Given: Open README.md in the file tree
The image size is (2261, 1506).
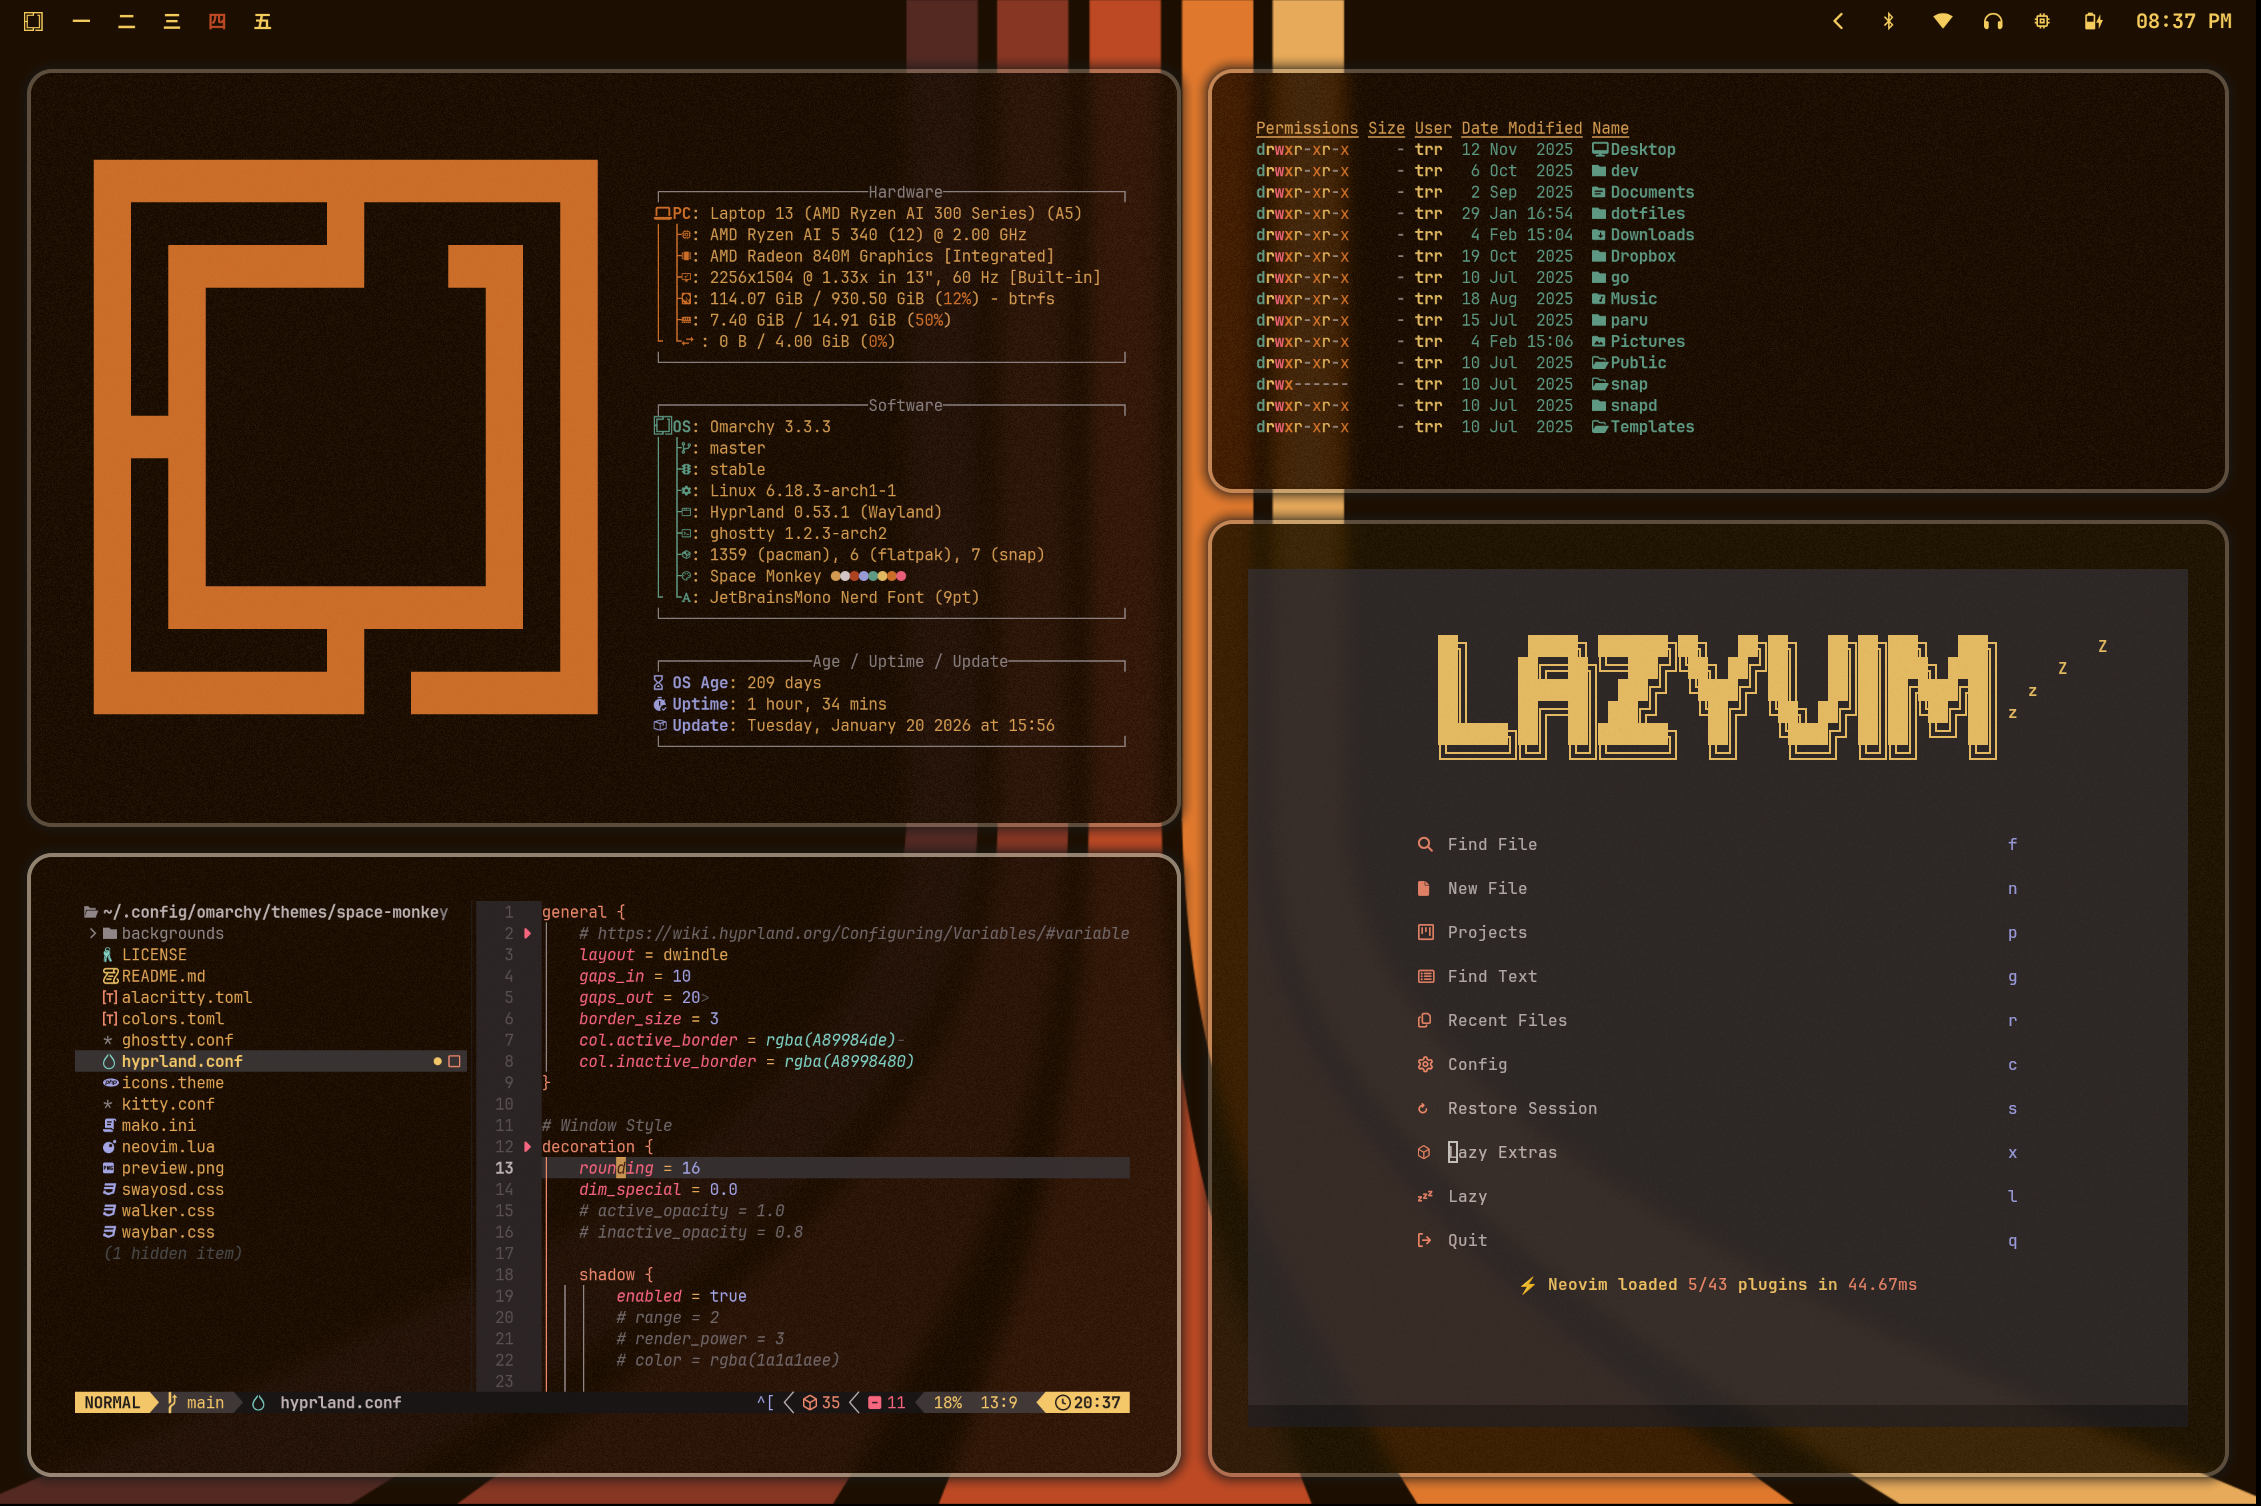Looking at the screenshot, I should pos(163,976).
